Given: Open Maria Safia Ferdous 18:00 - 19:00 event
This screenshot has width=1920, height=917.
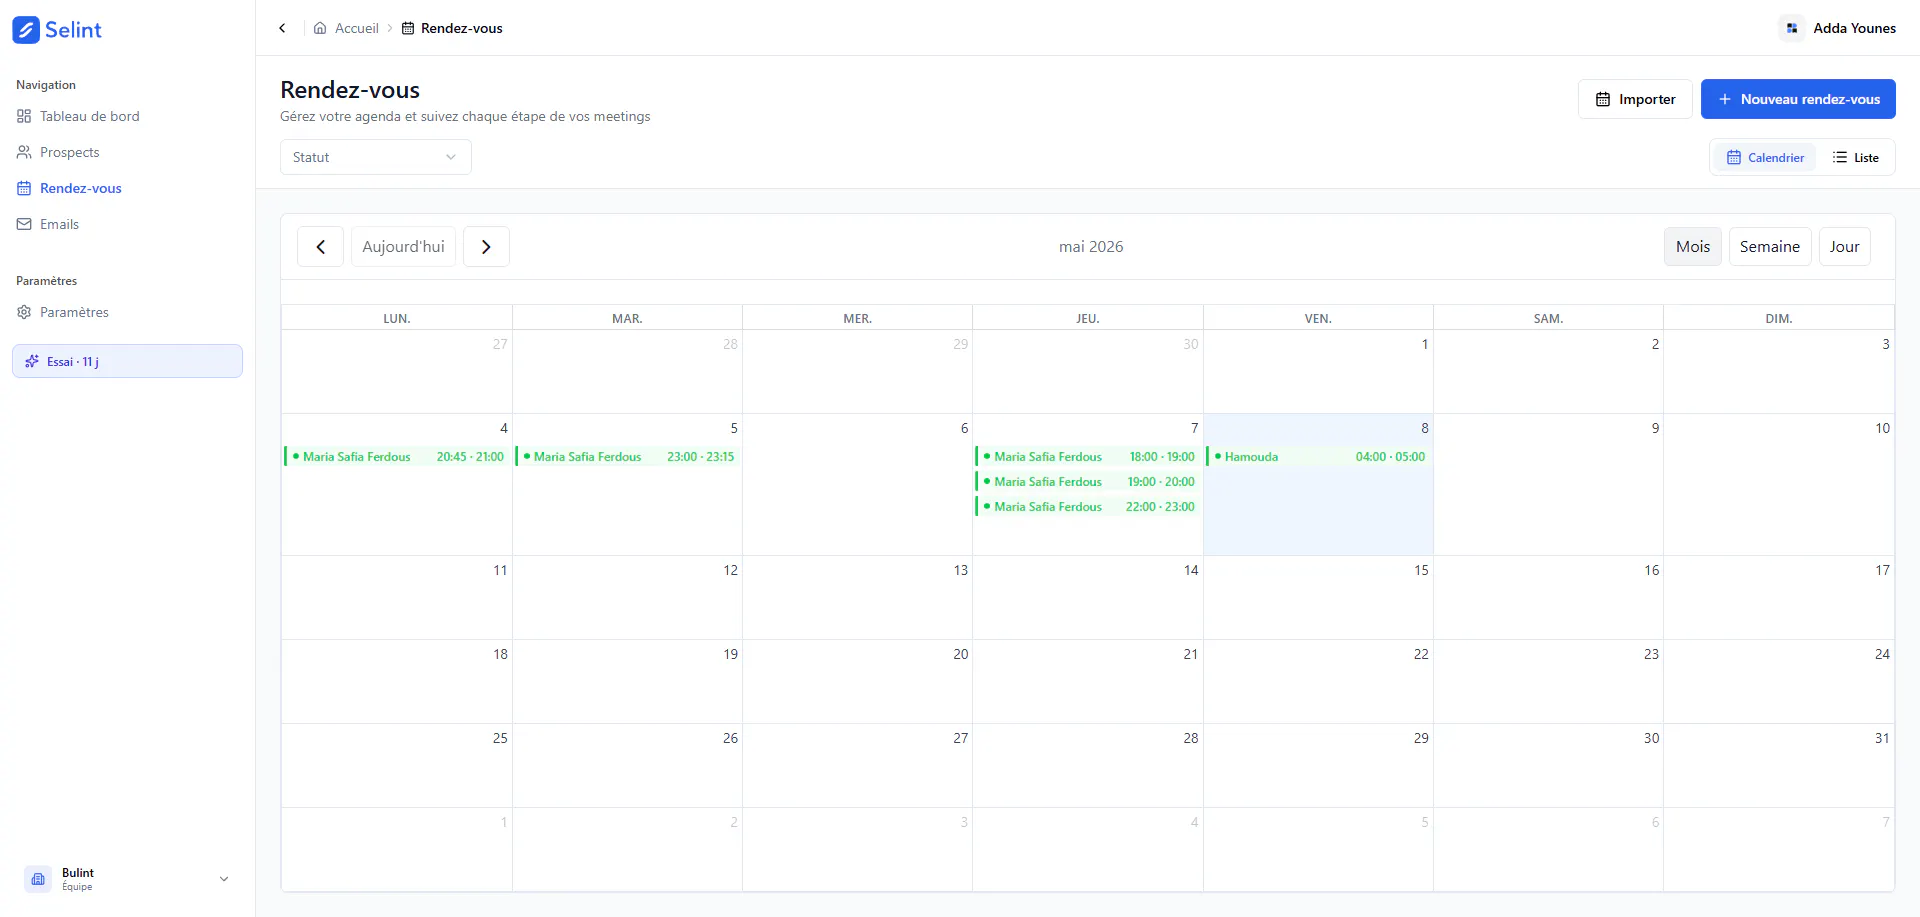Looking at the screenshot, I should coord(1087,456).
